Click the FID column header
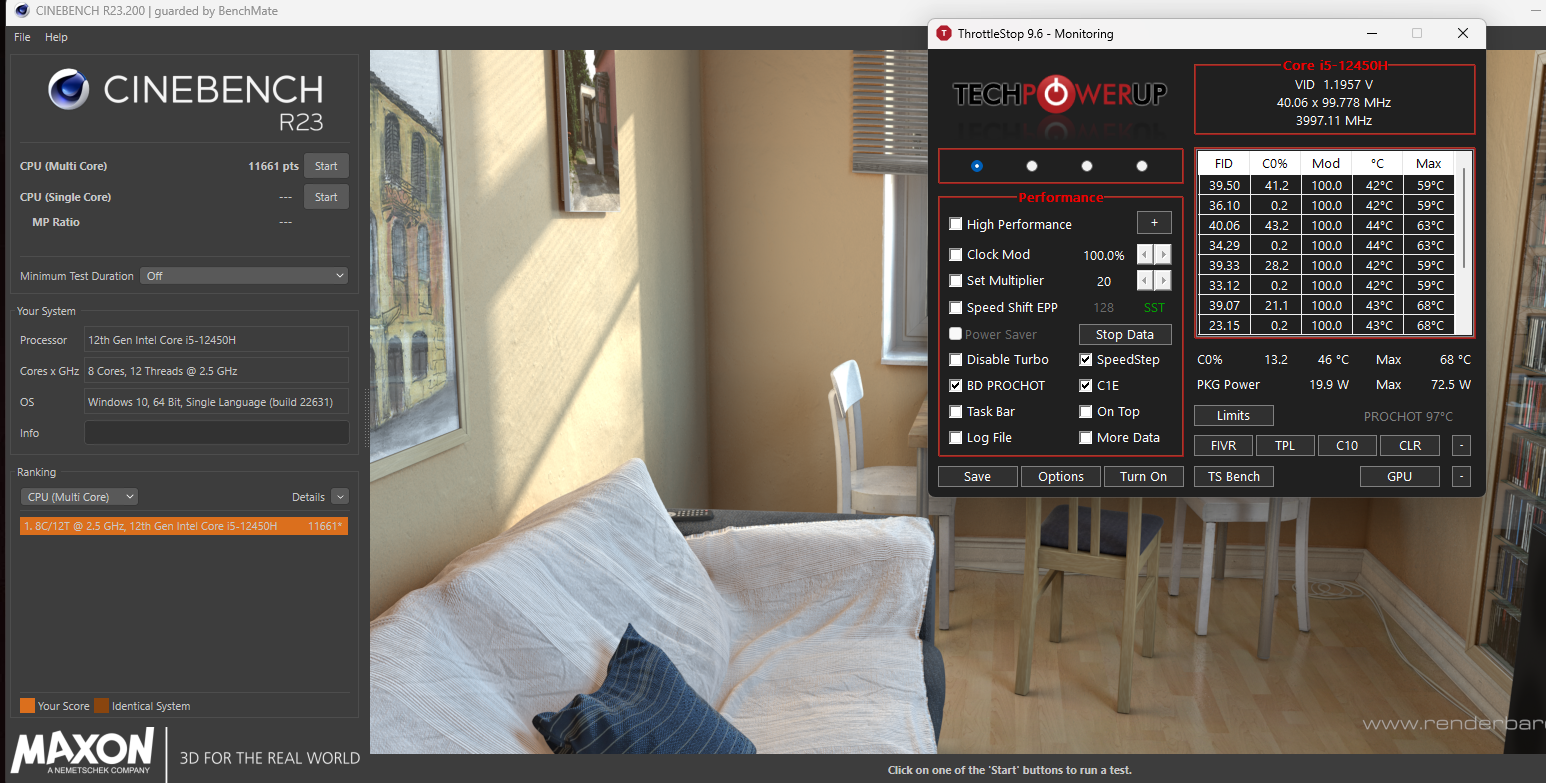This screenshot has height=783, width=1546. (1223, 163)
